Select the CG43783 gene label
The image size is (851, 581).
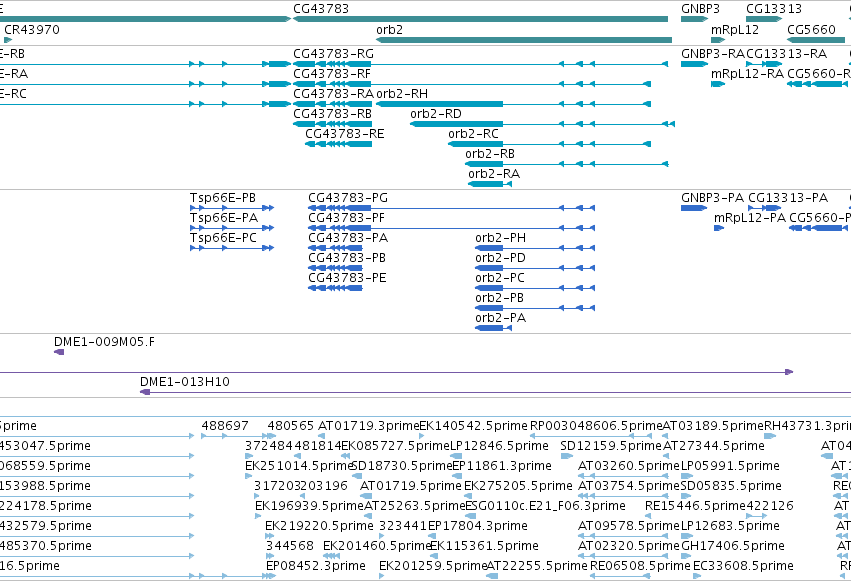(x=321, y=9)
